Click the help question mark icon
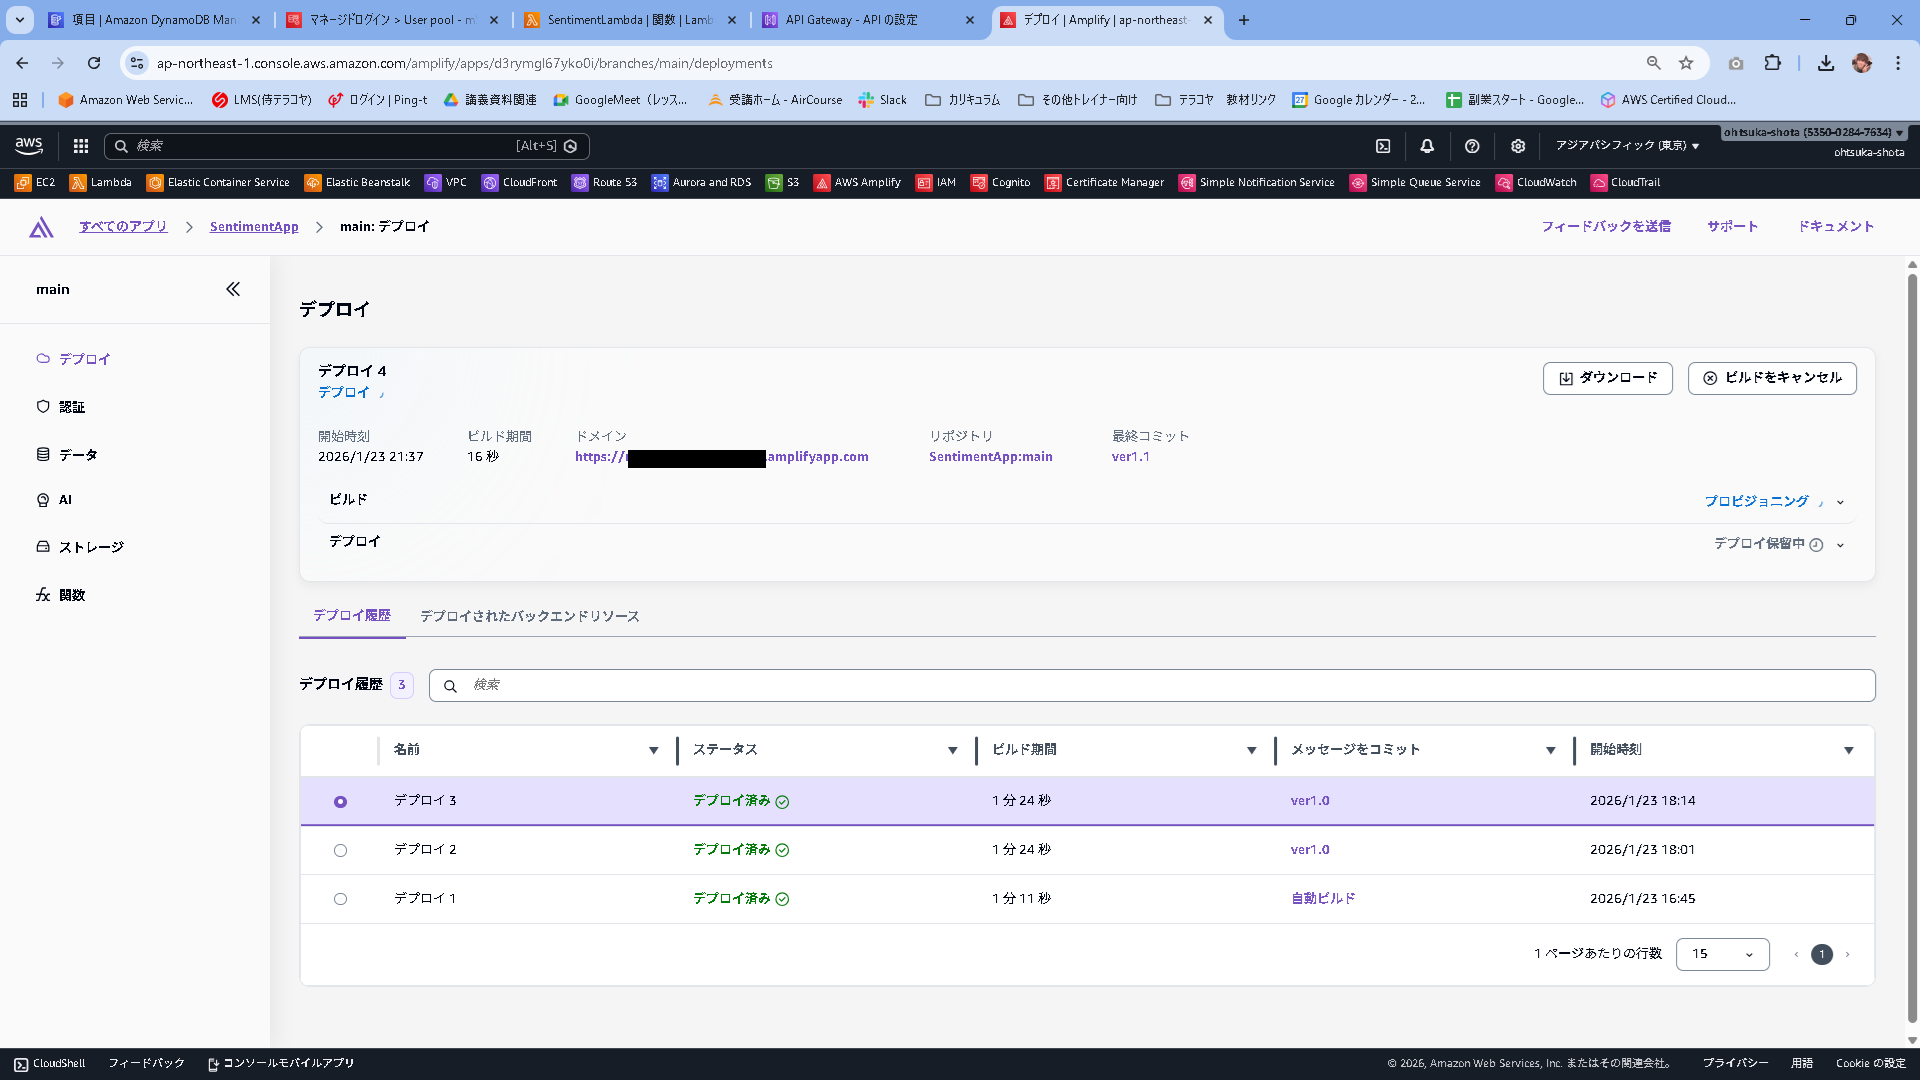The height and width of the screenshot is (1080, 1920). click(1472, 146)
